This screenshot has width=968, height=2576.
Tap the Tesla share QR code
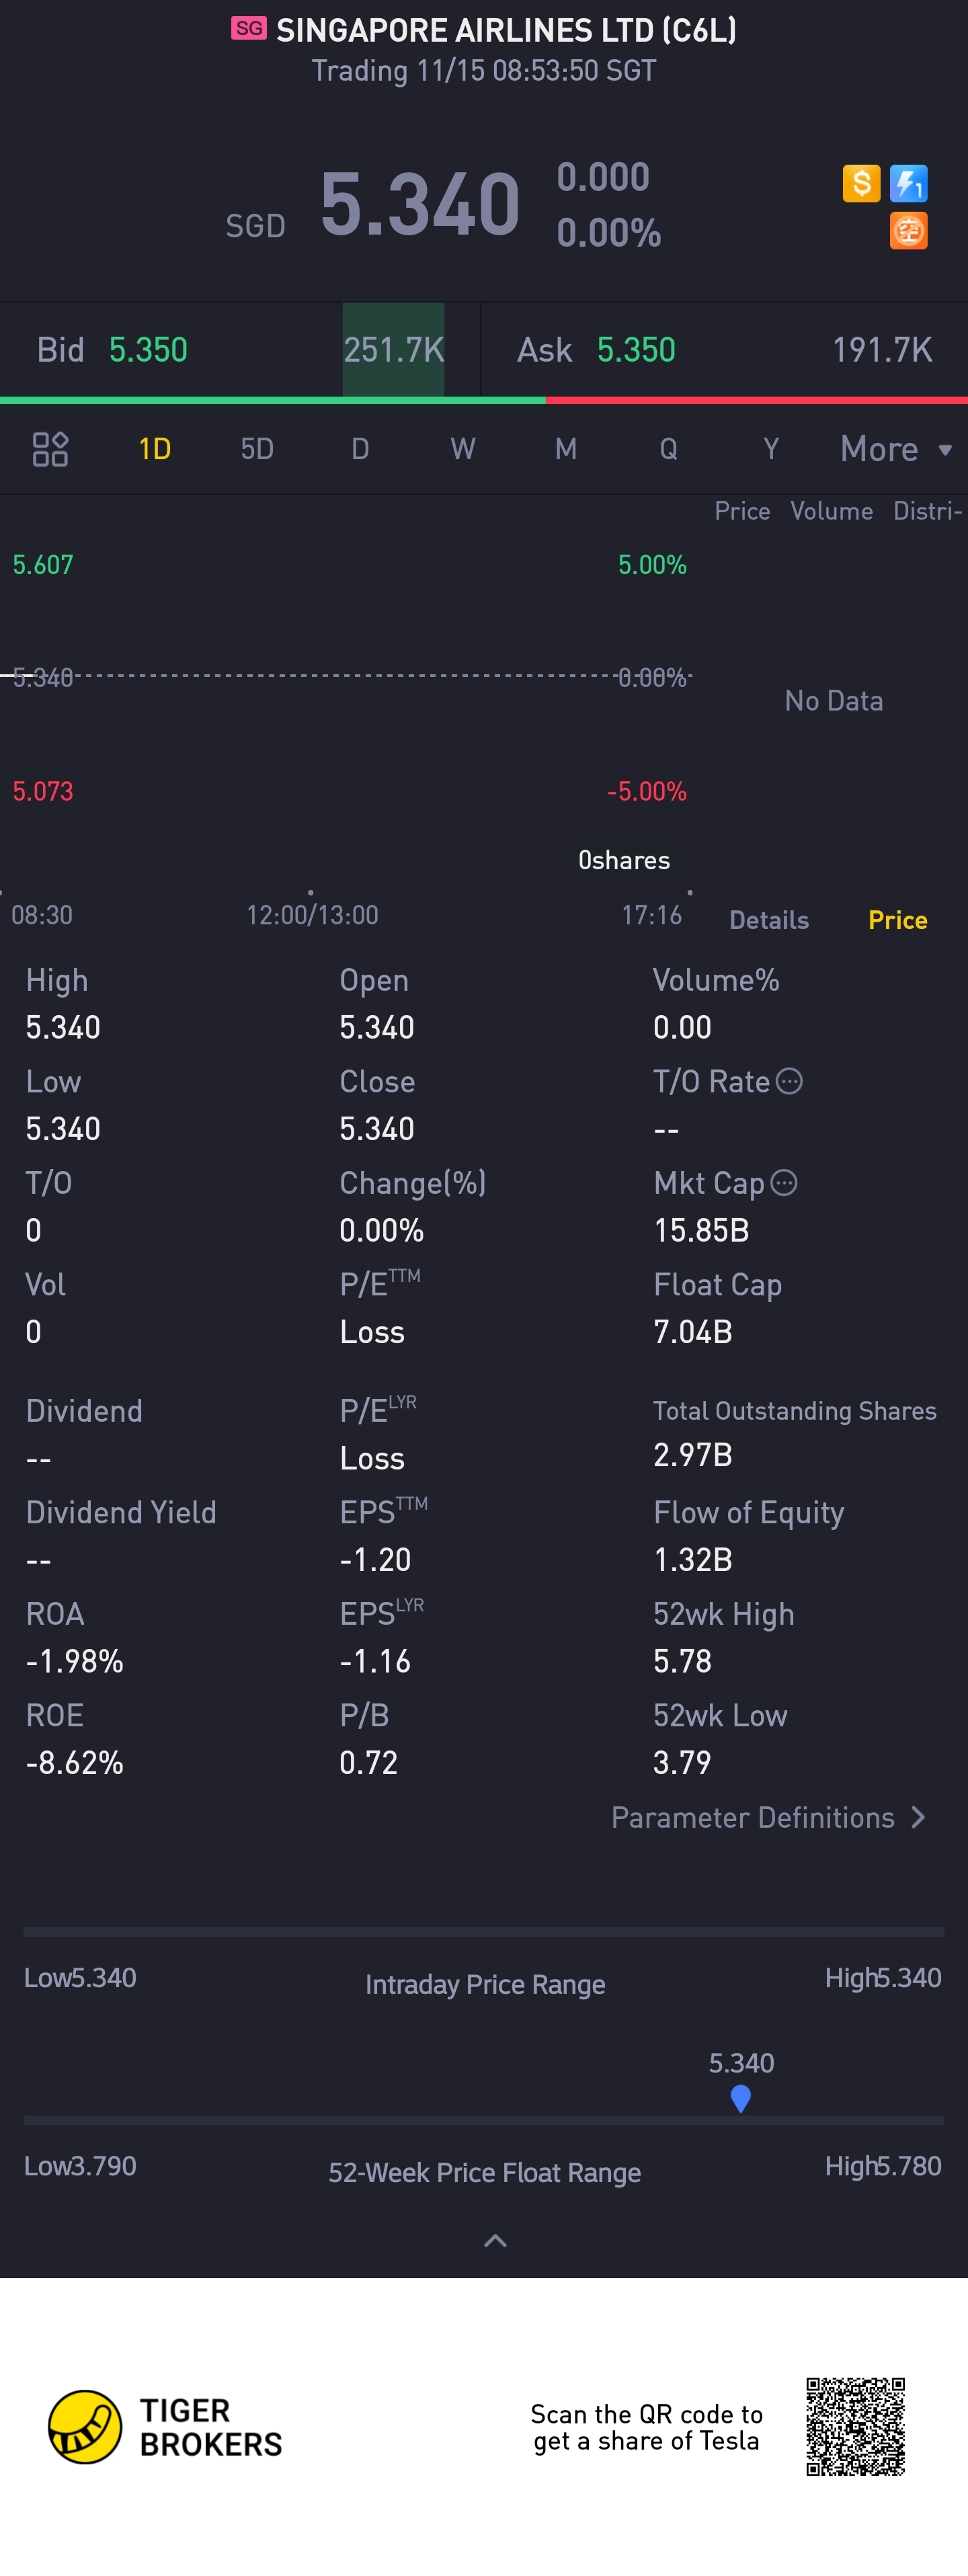(x=855, y=2427)
